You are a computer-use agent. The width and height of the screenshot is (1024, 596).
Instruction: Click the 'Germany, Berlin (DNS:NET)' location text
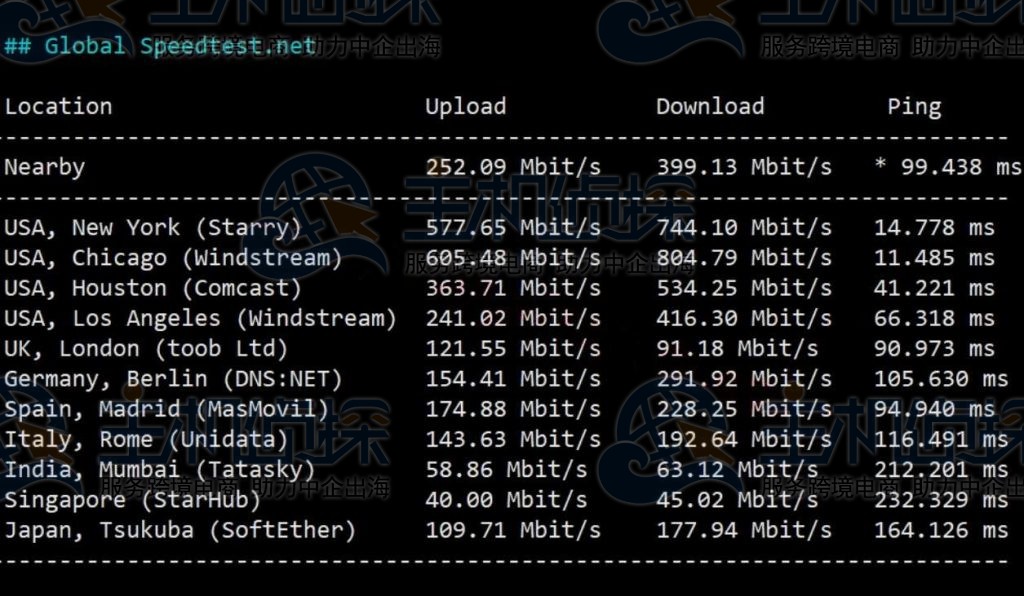click(173, 379)
